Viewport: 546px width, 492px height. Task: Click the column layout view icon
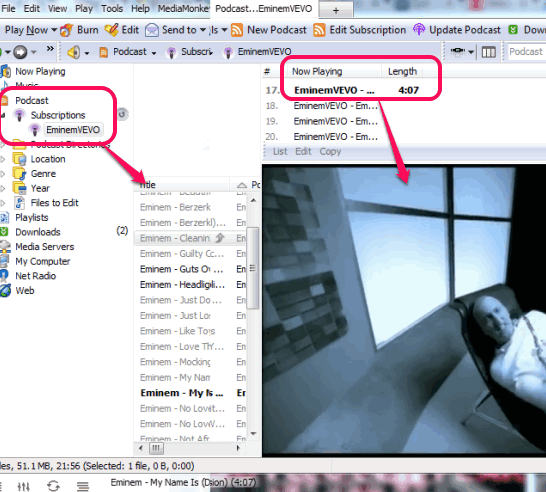point(489,52)
